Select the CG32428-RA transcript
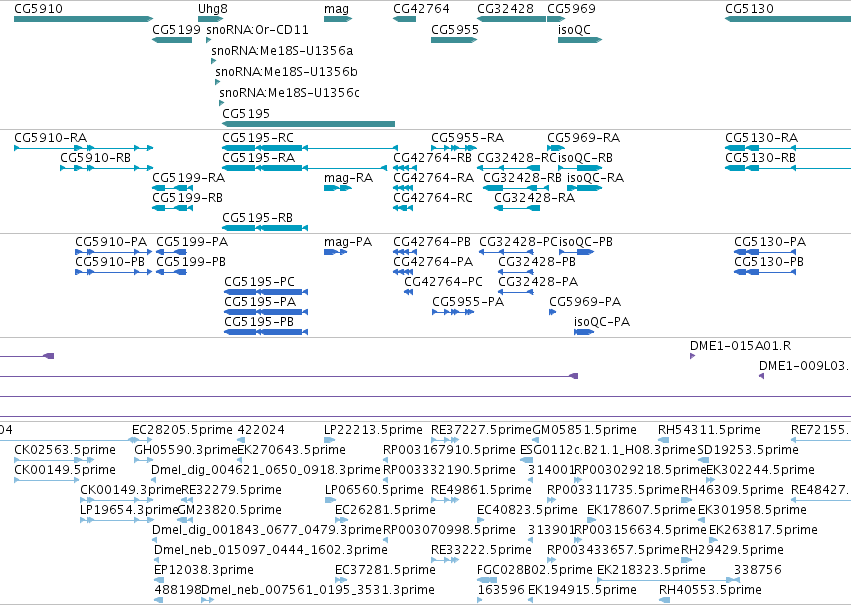Screen dimensions: 851x605 click(x=517, y=208)
